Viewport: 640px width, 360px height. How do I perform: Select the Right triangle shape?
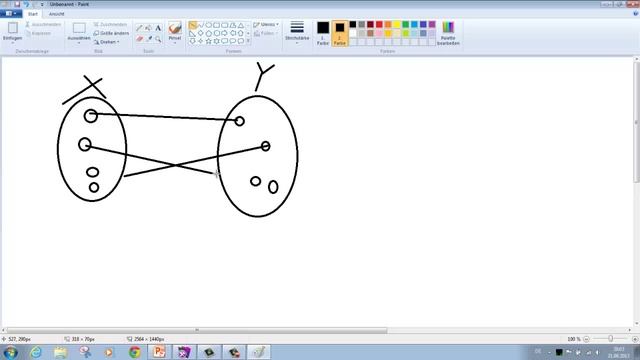[x=193, y=33]
